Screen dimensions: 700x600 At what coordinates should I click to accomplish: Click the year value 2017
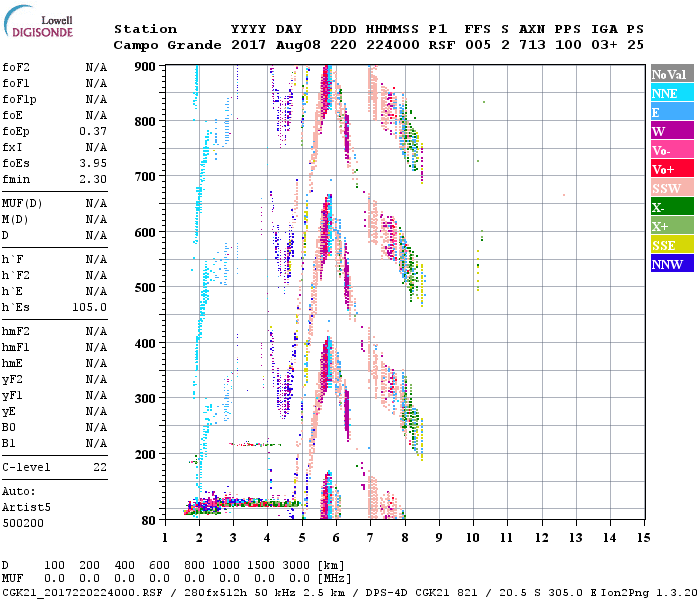[x=248, y=45]
